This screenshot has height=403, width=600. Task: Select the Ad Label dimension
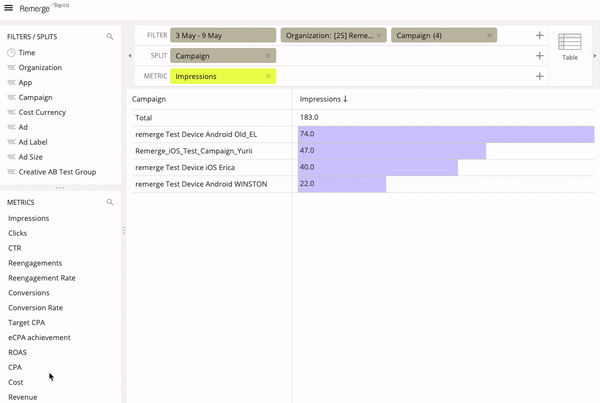pos(33,142)
